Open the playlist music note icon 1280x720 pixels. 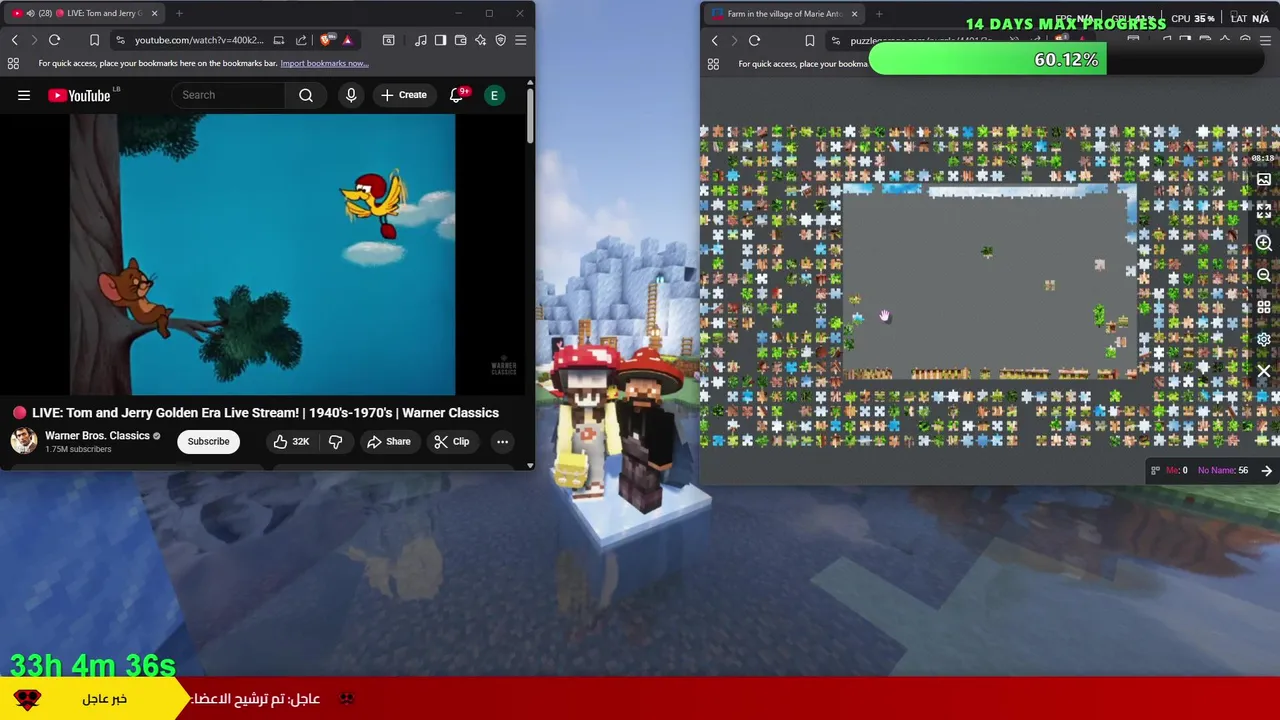[420, 40]
